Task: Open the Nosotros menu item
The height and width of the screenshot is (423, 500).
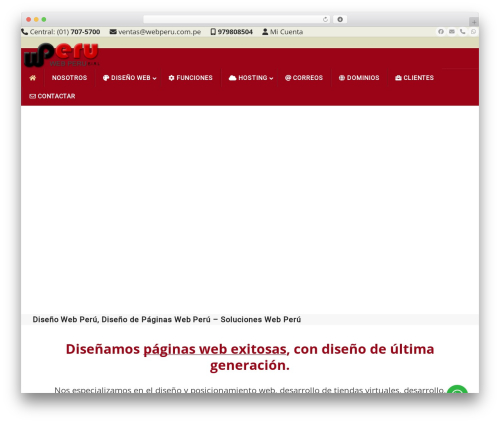Action: [x=69, y=78]
